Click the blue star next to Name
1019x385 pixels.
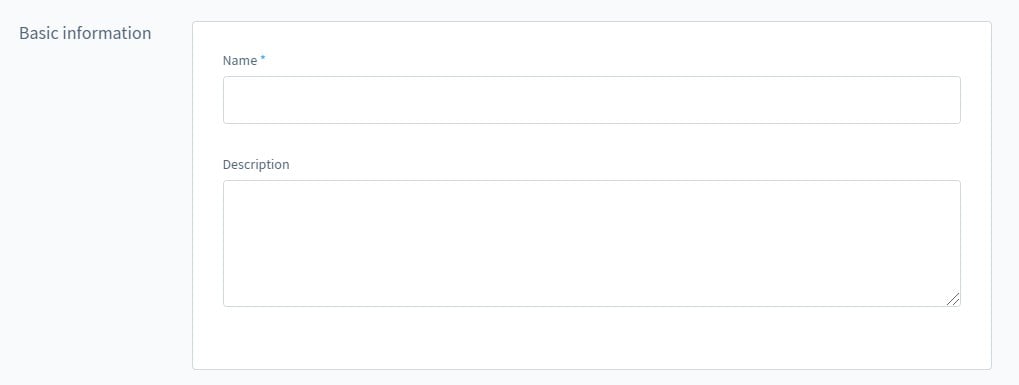(263, 59)
